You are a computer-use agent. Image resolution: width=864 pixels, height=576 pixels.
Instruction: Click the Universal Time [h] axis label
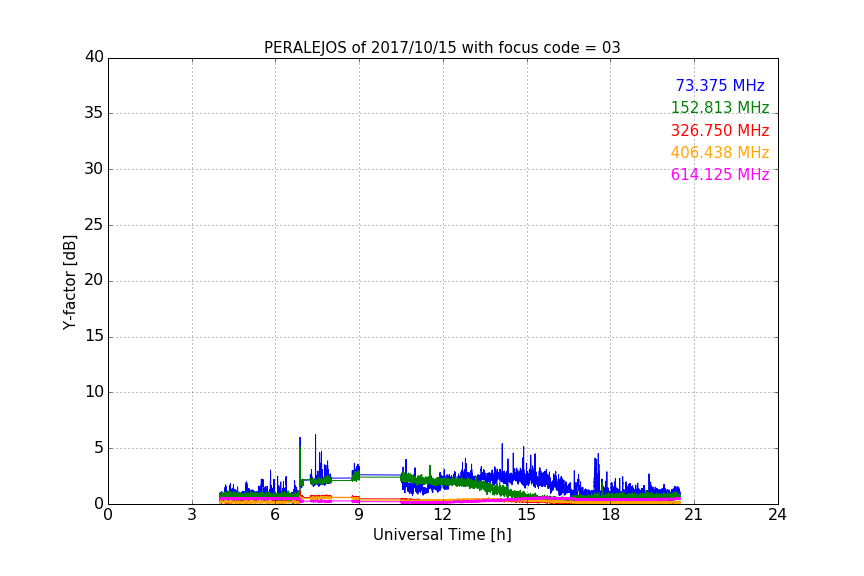click(442, 535)
